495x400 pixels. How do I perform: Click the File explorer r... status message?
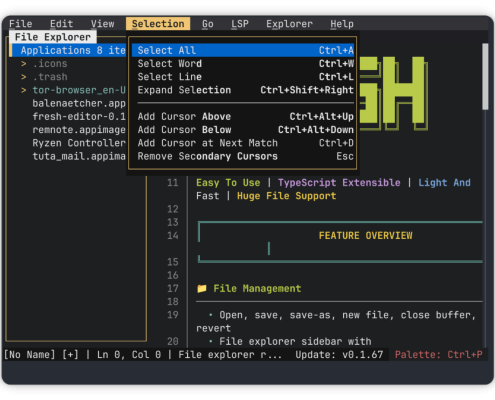pyautogui.click(x=230, y=355)
